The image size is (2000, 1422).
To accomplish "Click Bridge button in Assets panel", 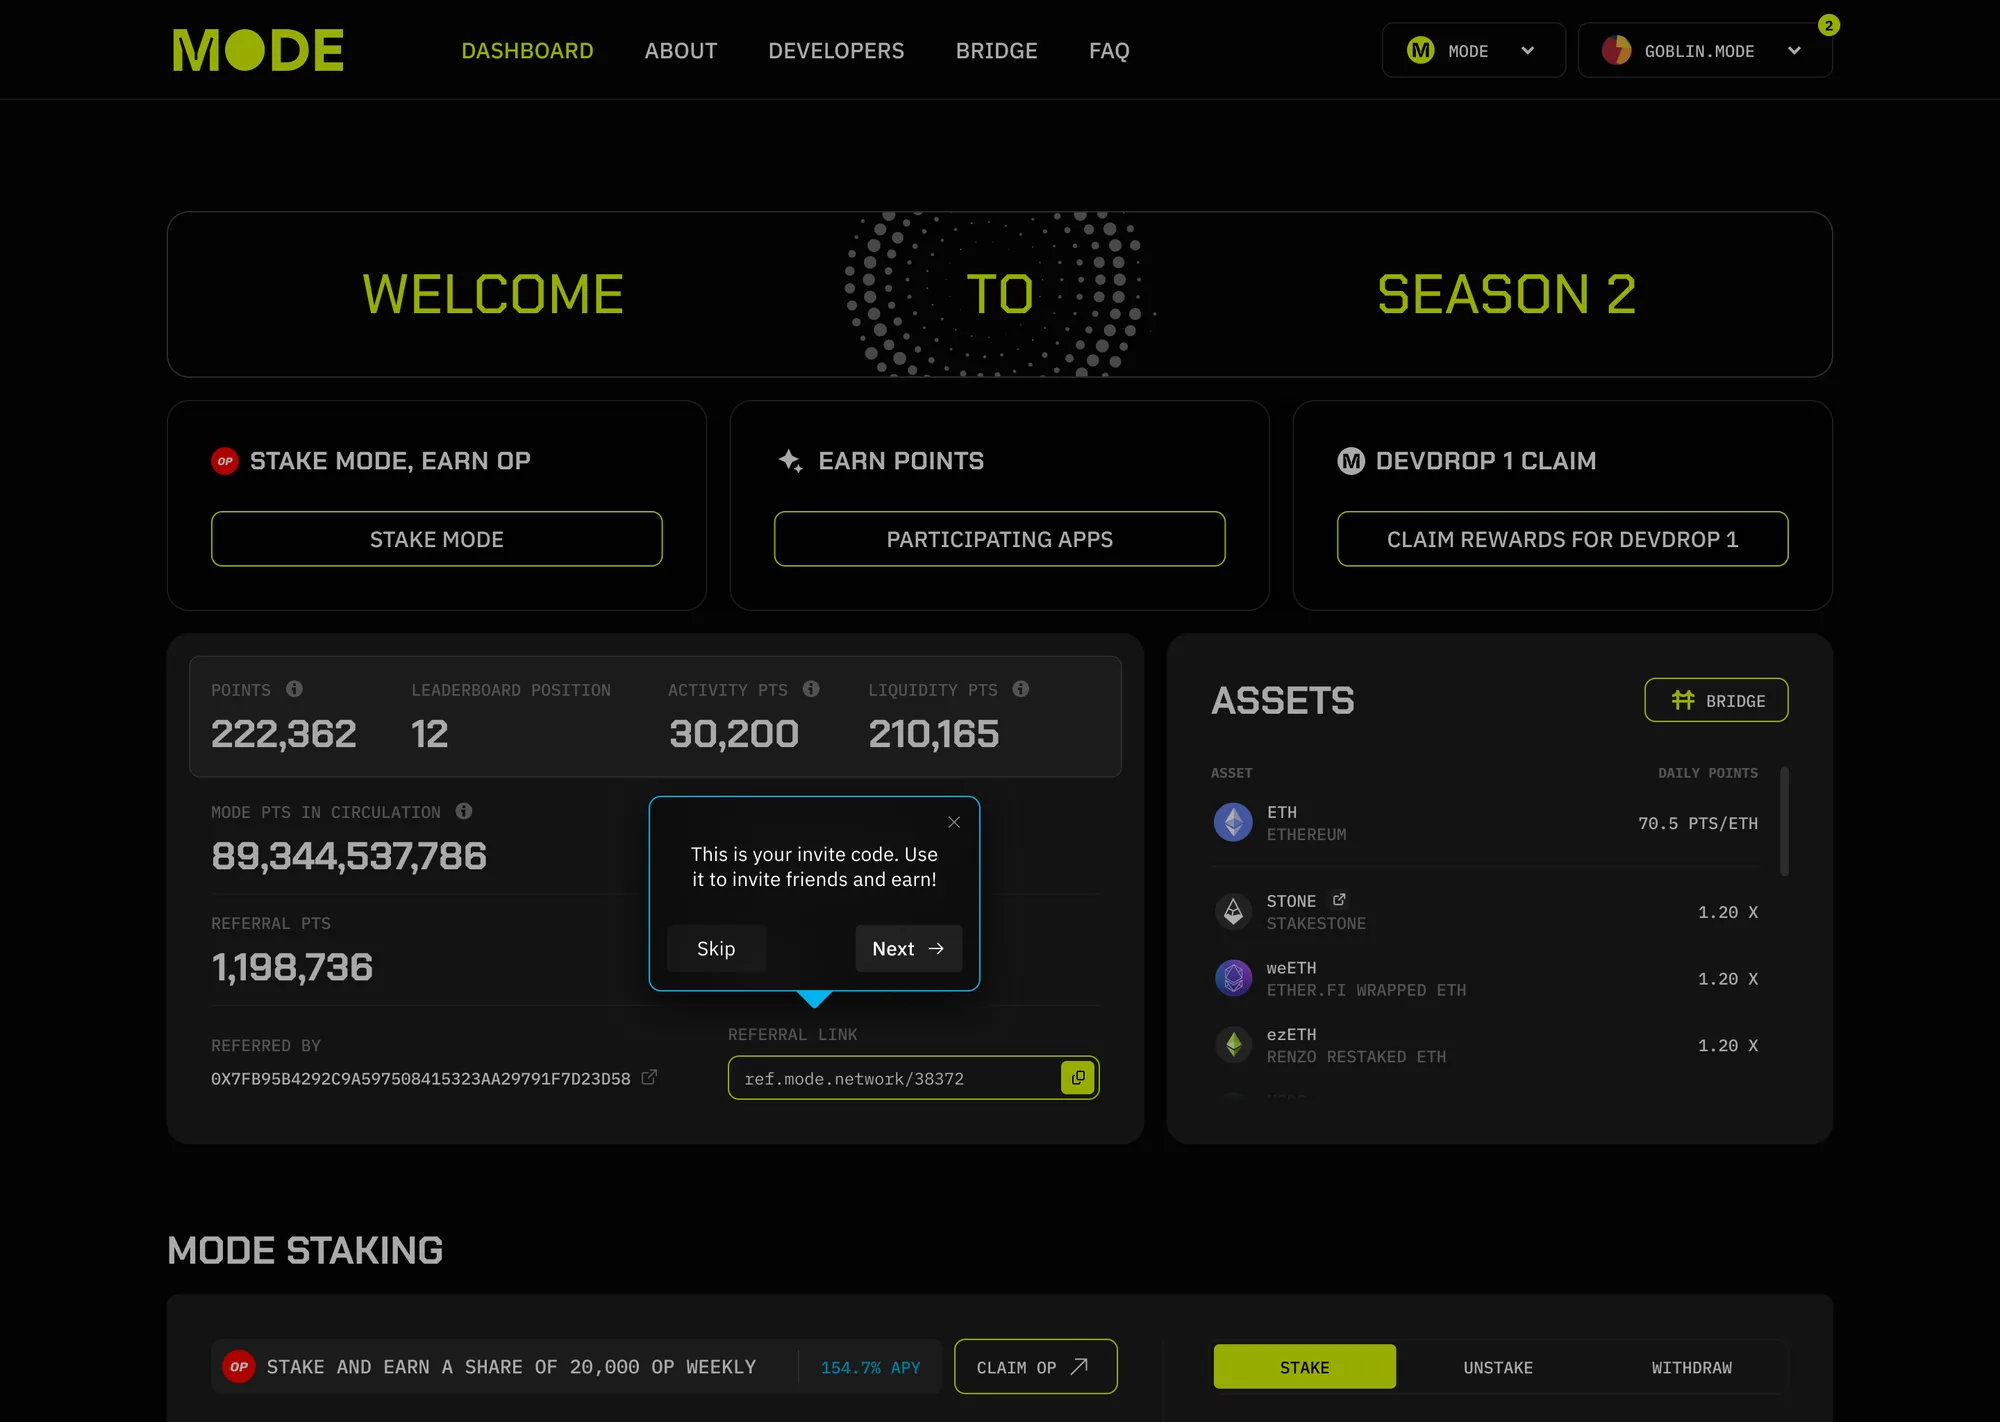I will 1716,700.
